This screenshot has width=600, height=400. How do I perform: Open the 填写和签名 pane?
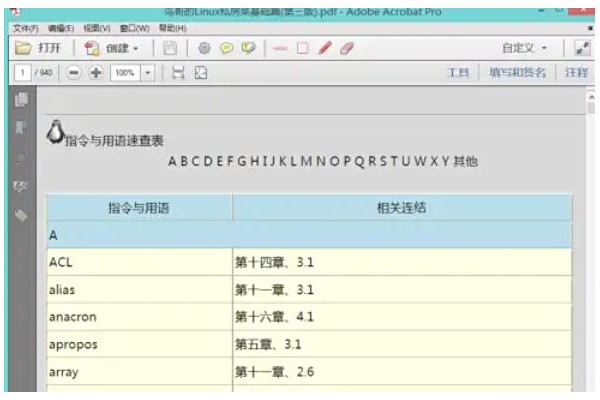pos(517,72)
